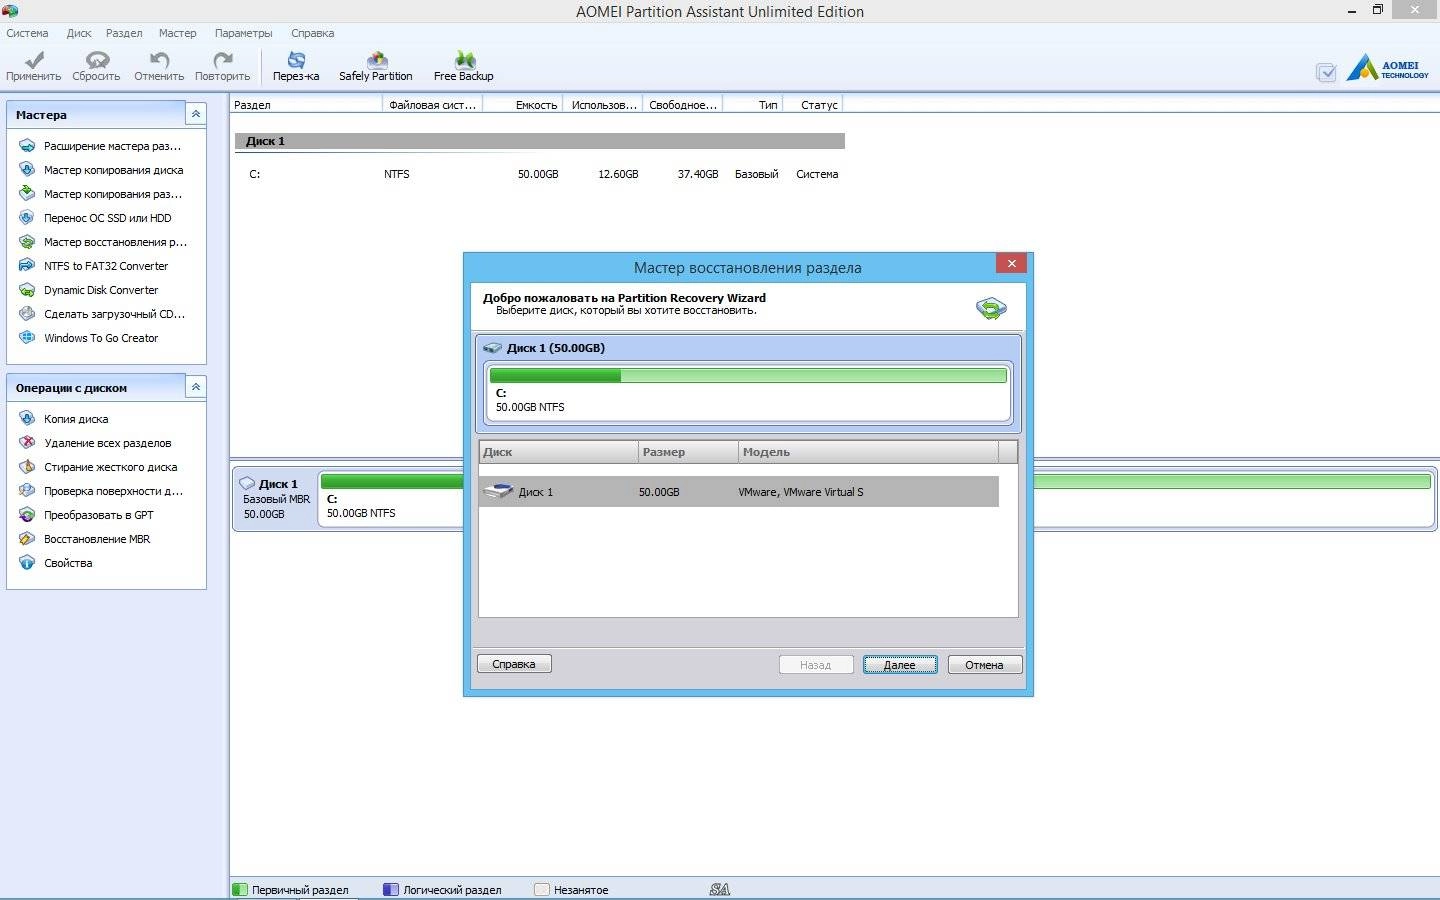1440x900 pixels.
Task: Select Копия диска operation
Action: point(63,419)
